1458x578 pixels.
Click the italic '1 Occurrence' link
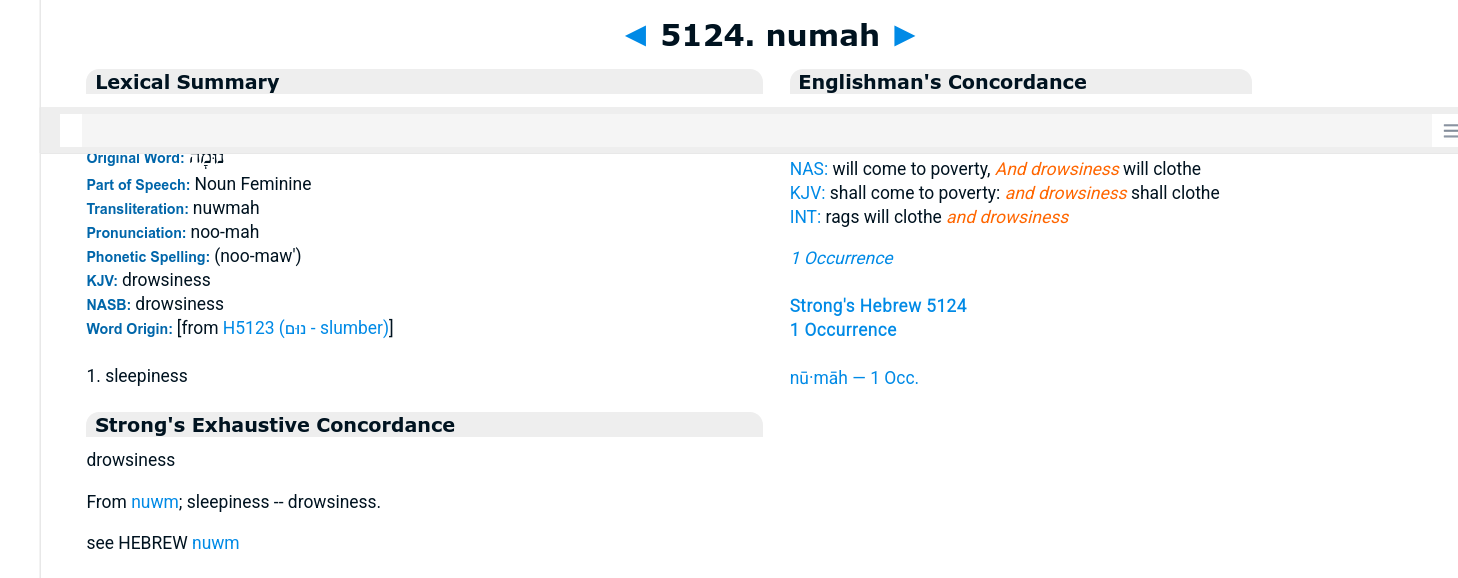841,259
